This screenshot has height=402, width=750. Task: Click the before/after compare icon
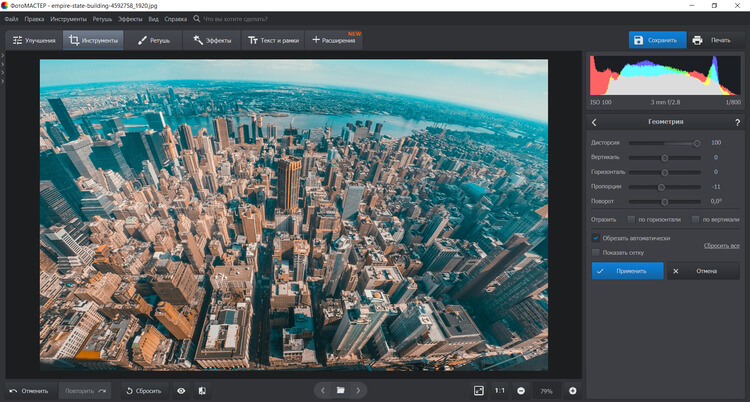coord(202,390)
